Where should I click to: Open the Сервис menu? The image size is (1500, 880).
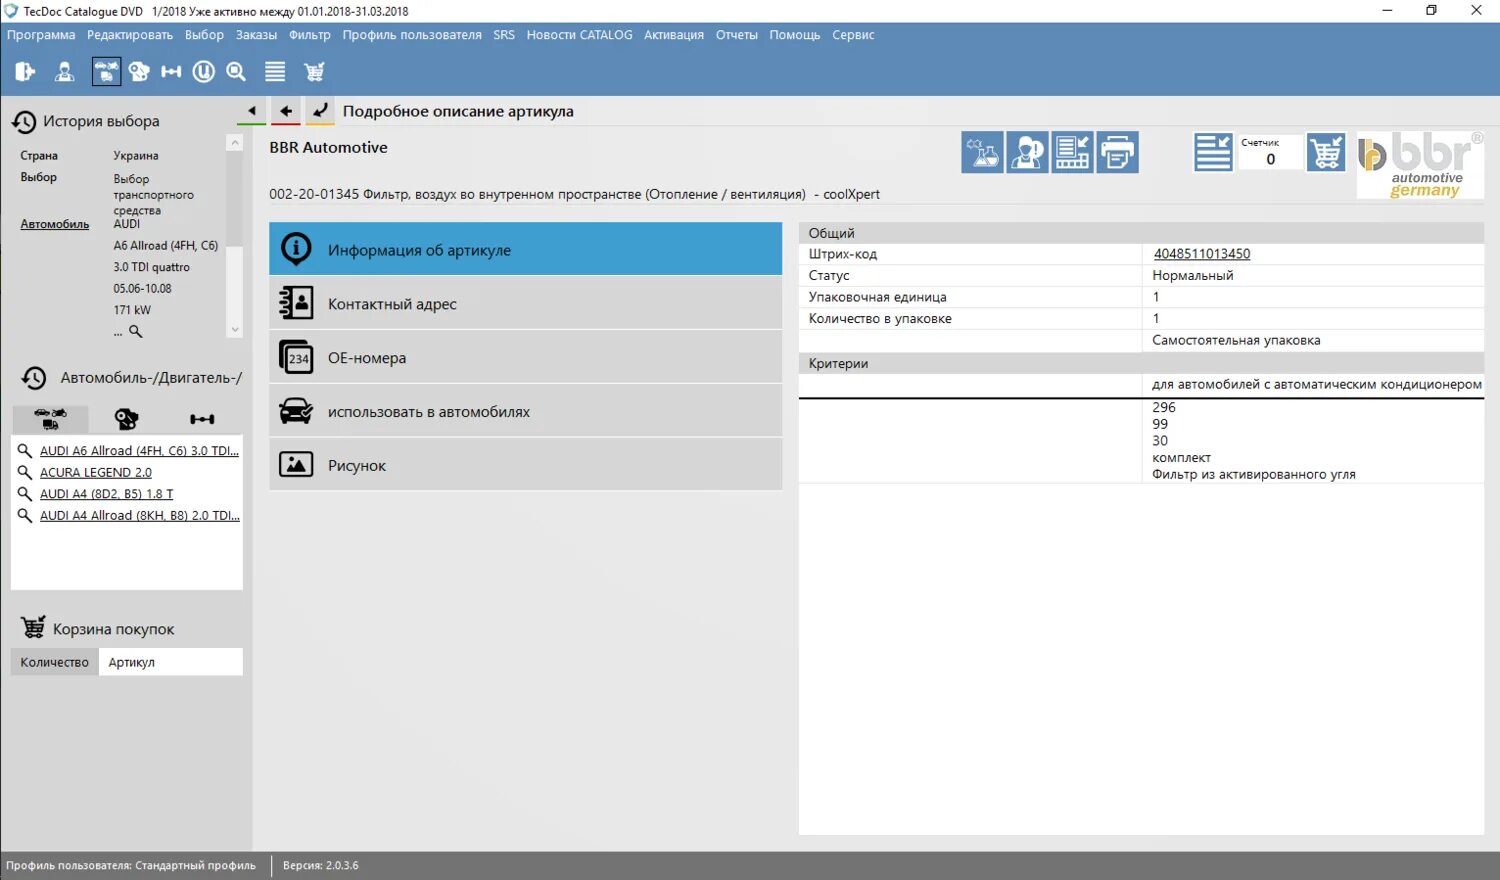coord(853,35)
